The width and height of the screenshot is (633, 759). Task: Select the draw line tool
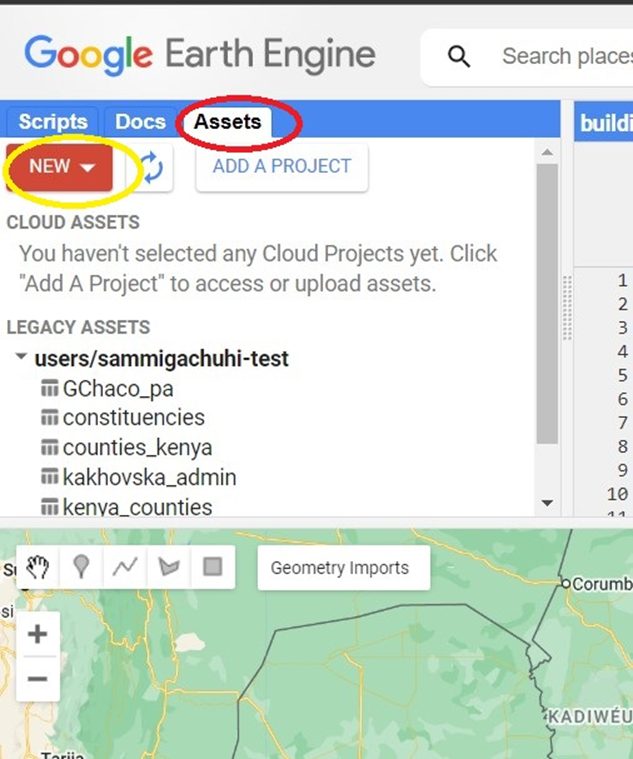tap(125, 567)
